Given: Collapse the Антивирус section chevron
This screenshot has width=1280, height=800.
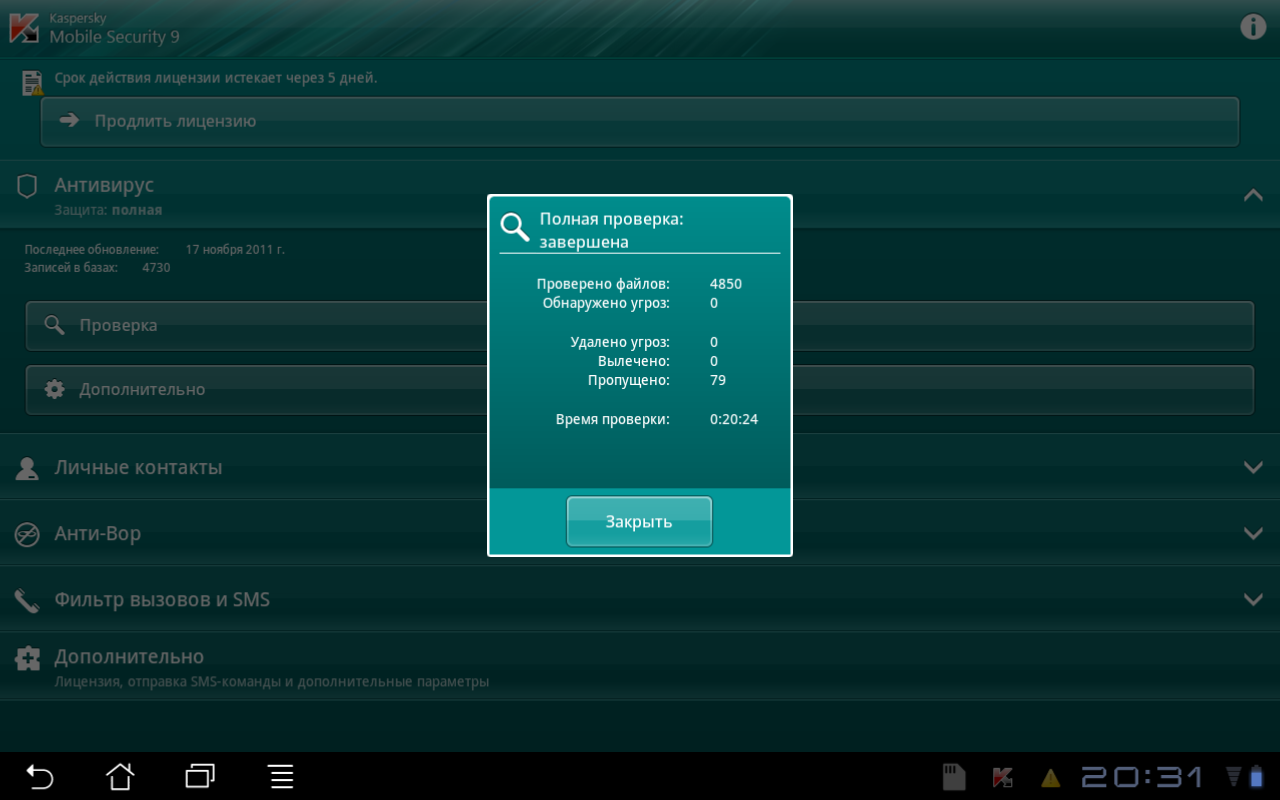Looking at the screenshot, I should point(1253,196).
